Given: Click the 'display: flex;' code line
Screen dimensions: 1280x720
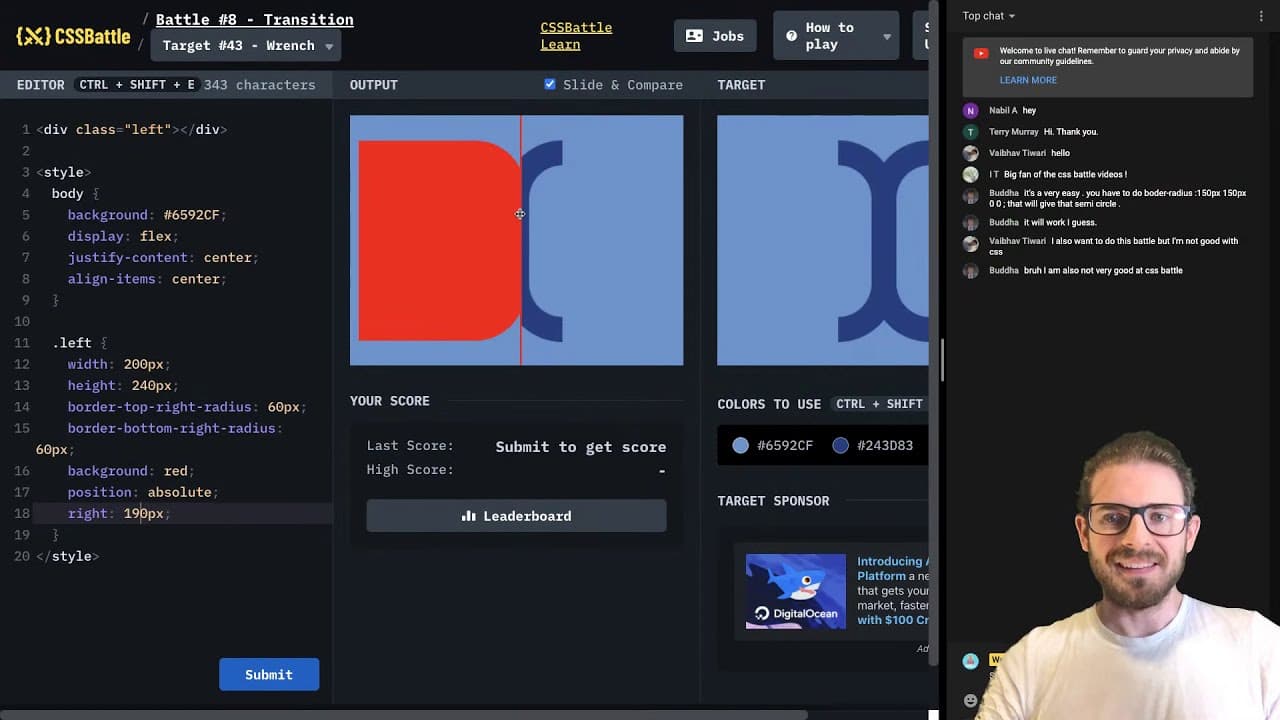Looking at the screenshot, I should tap(123, 236).
